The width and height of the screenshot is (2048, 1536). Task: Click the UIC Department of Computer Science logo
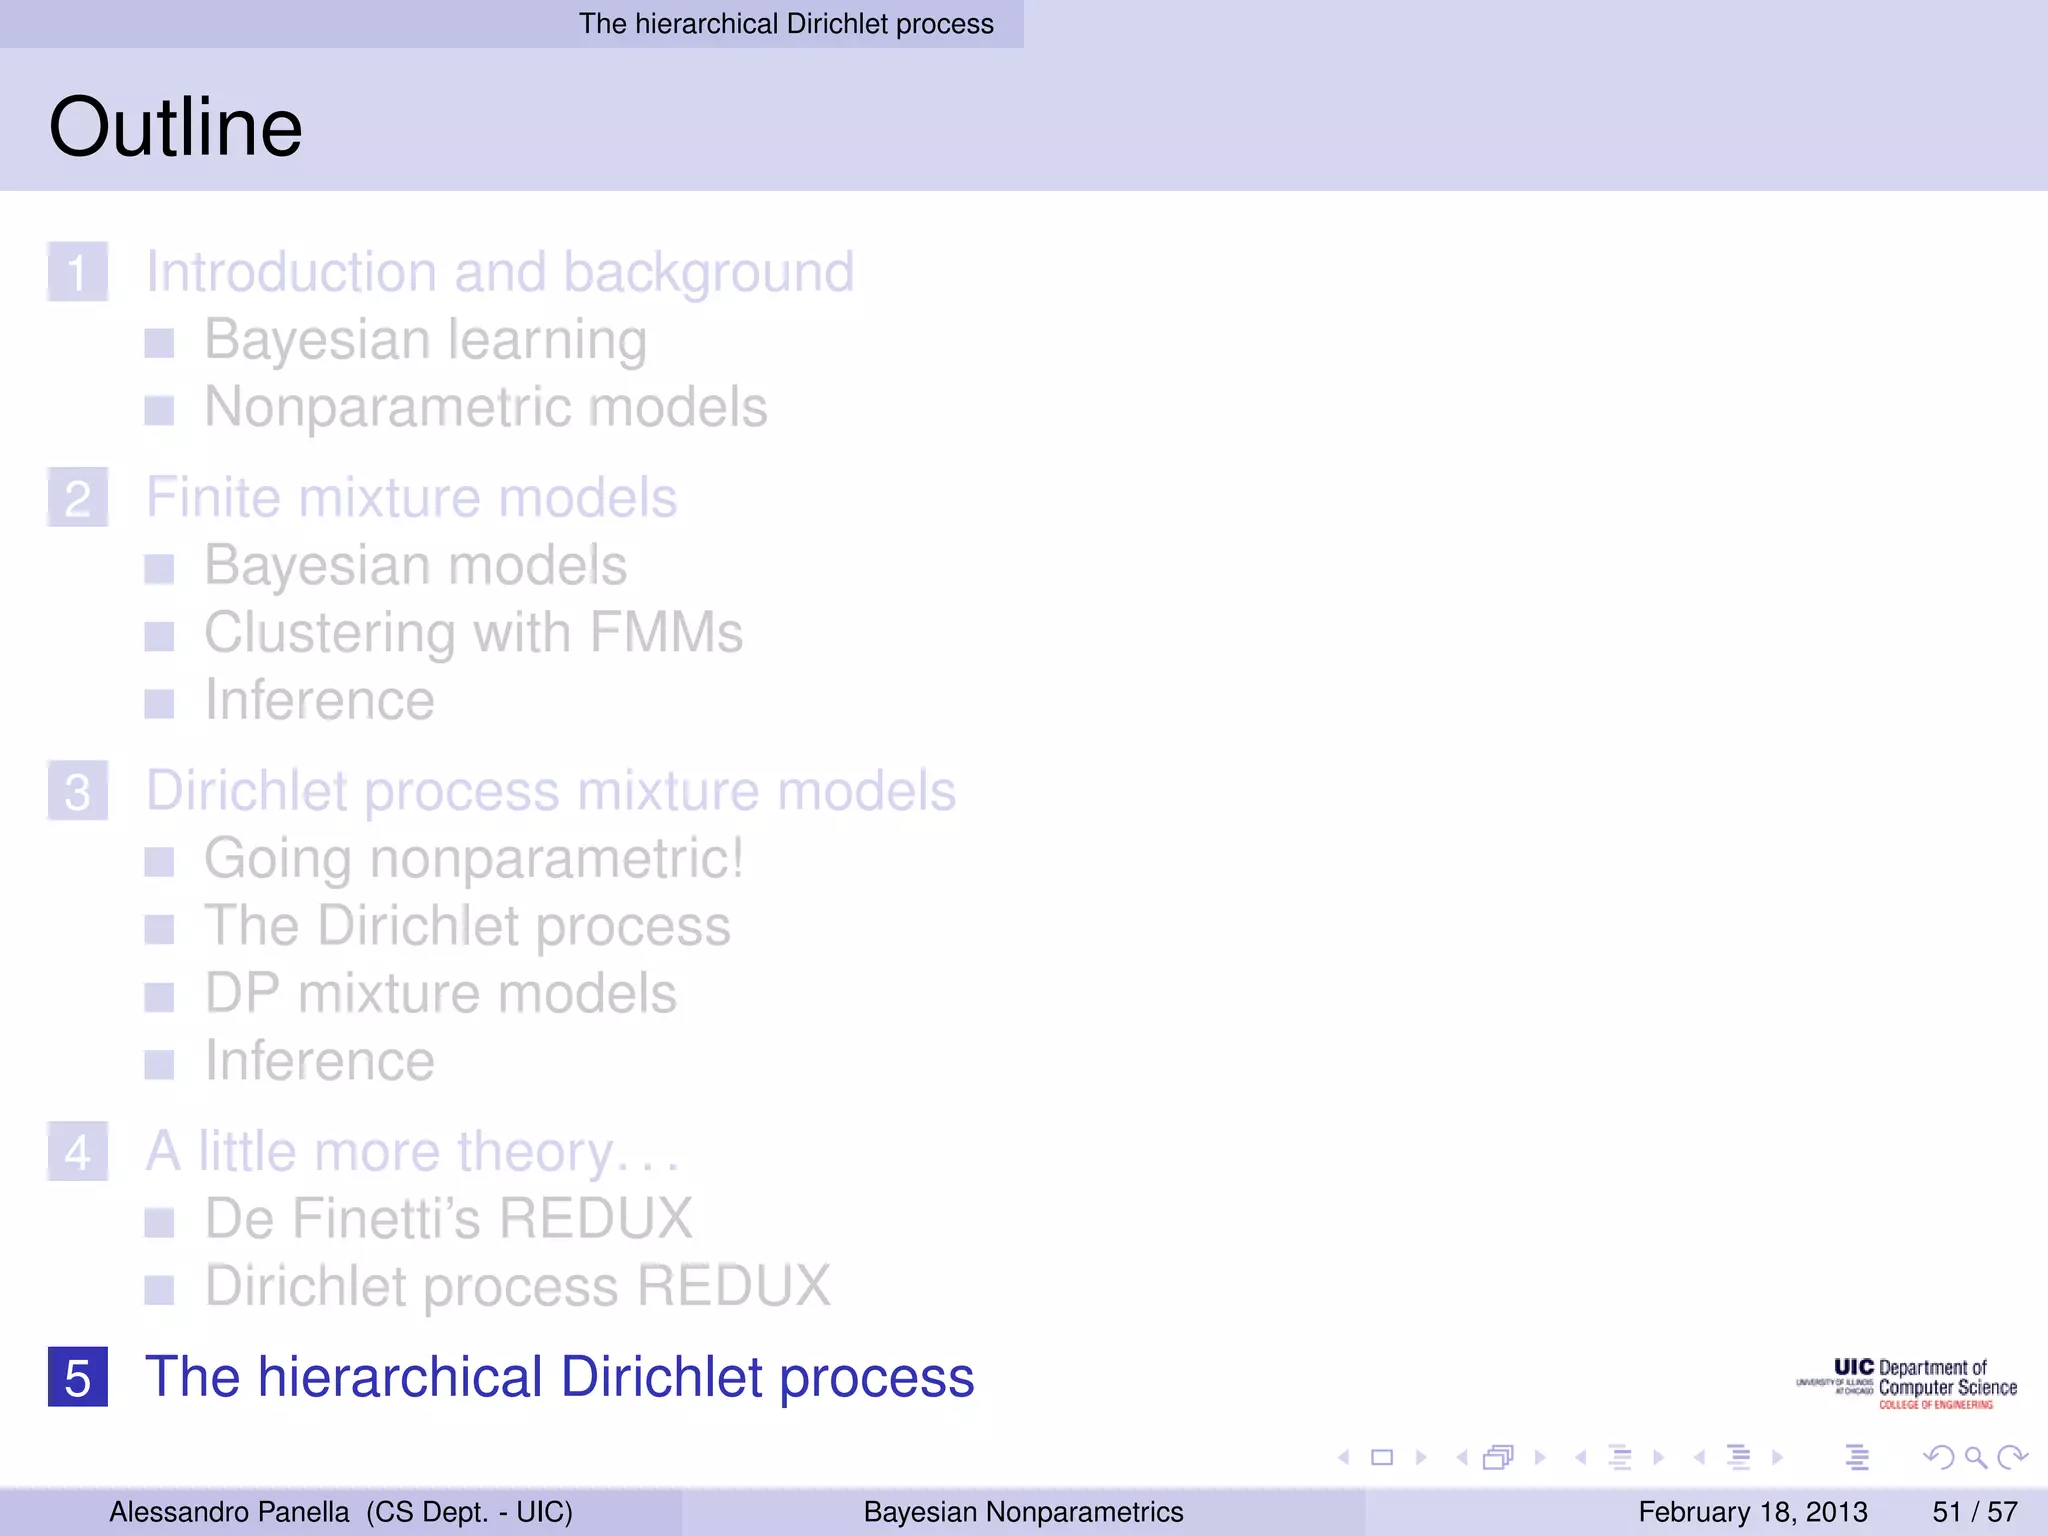(x=1906, y=1384)
